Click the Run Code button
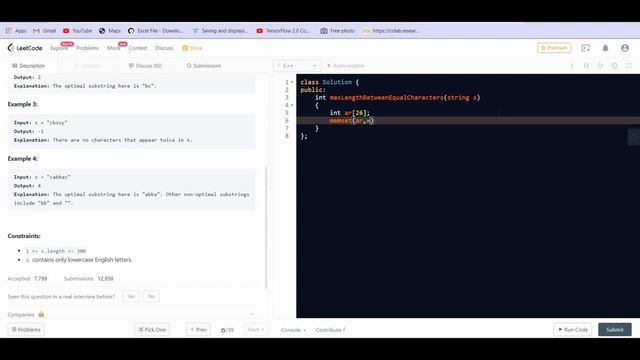The image size is (640, 360). click(573, 329)
